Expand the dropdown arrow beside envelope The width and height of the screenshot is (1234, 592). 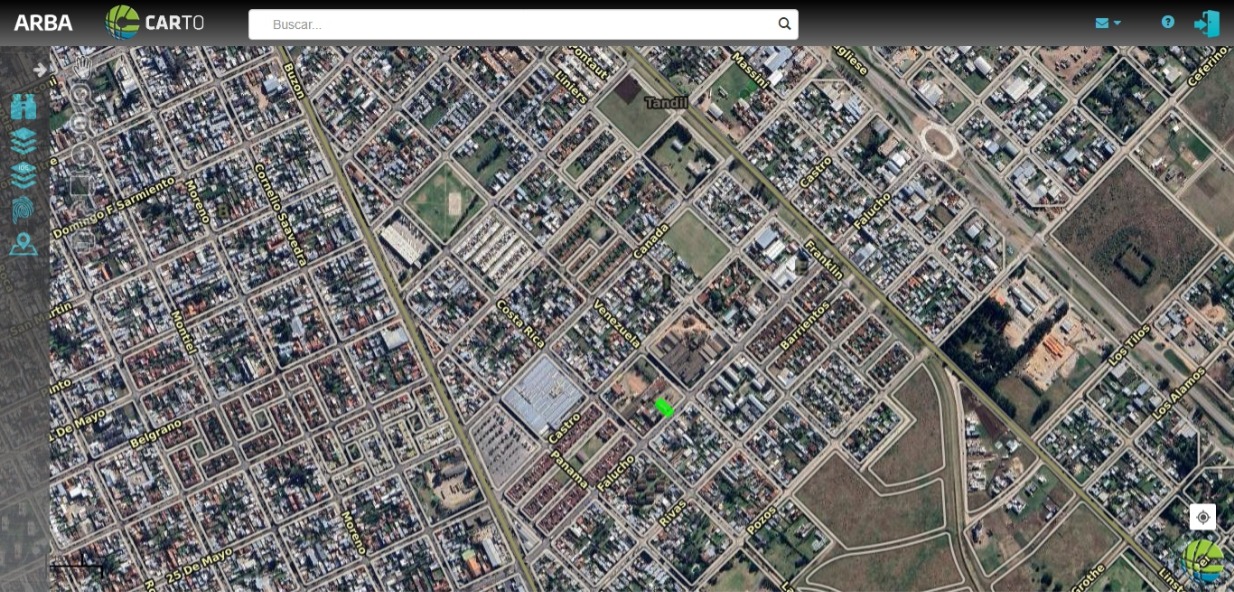coord(1117,23)
